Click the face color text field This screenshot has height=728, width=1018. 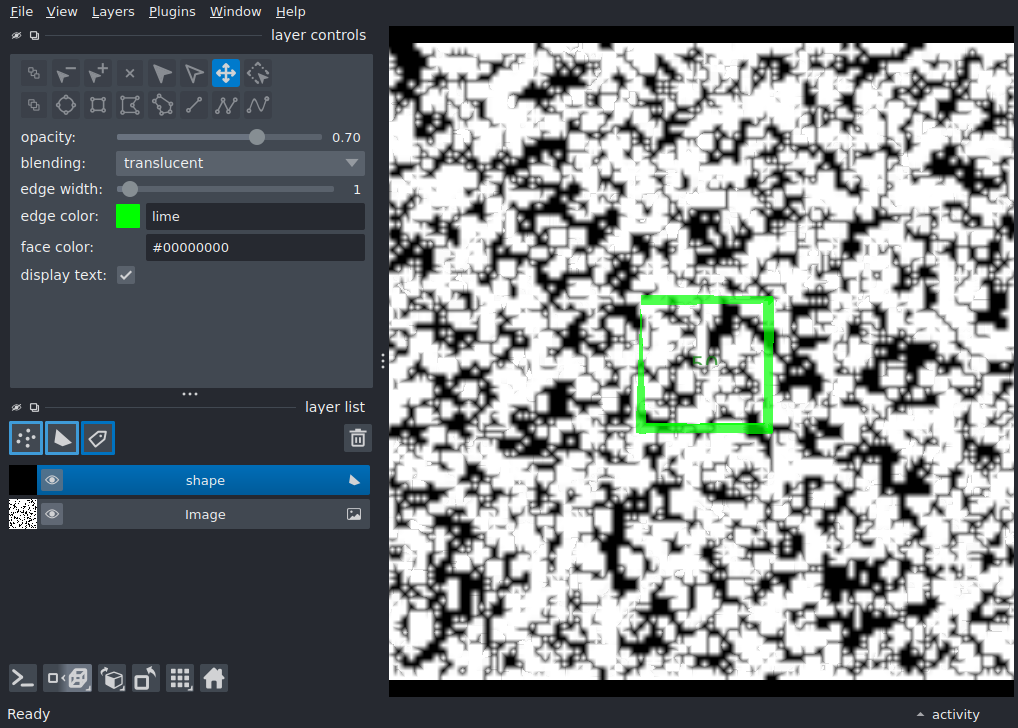pyautogui.click(x=255, y=247)
